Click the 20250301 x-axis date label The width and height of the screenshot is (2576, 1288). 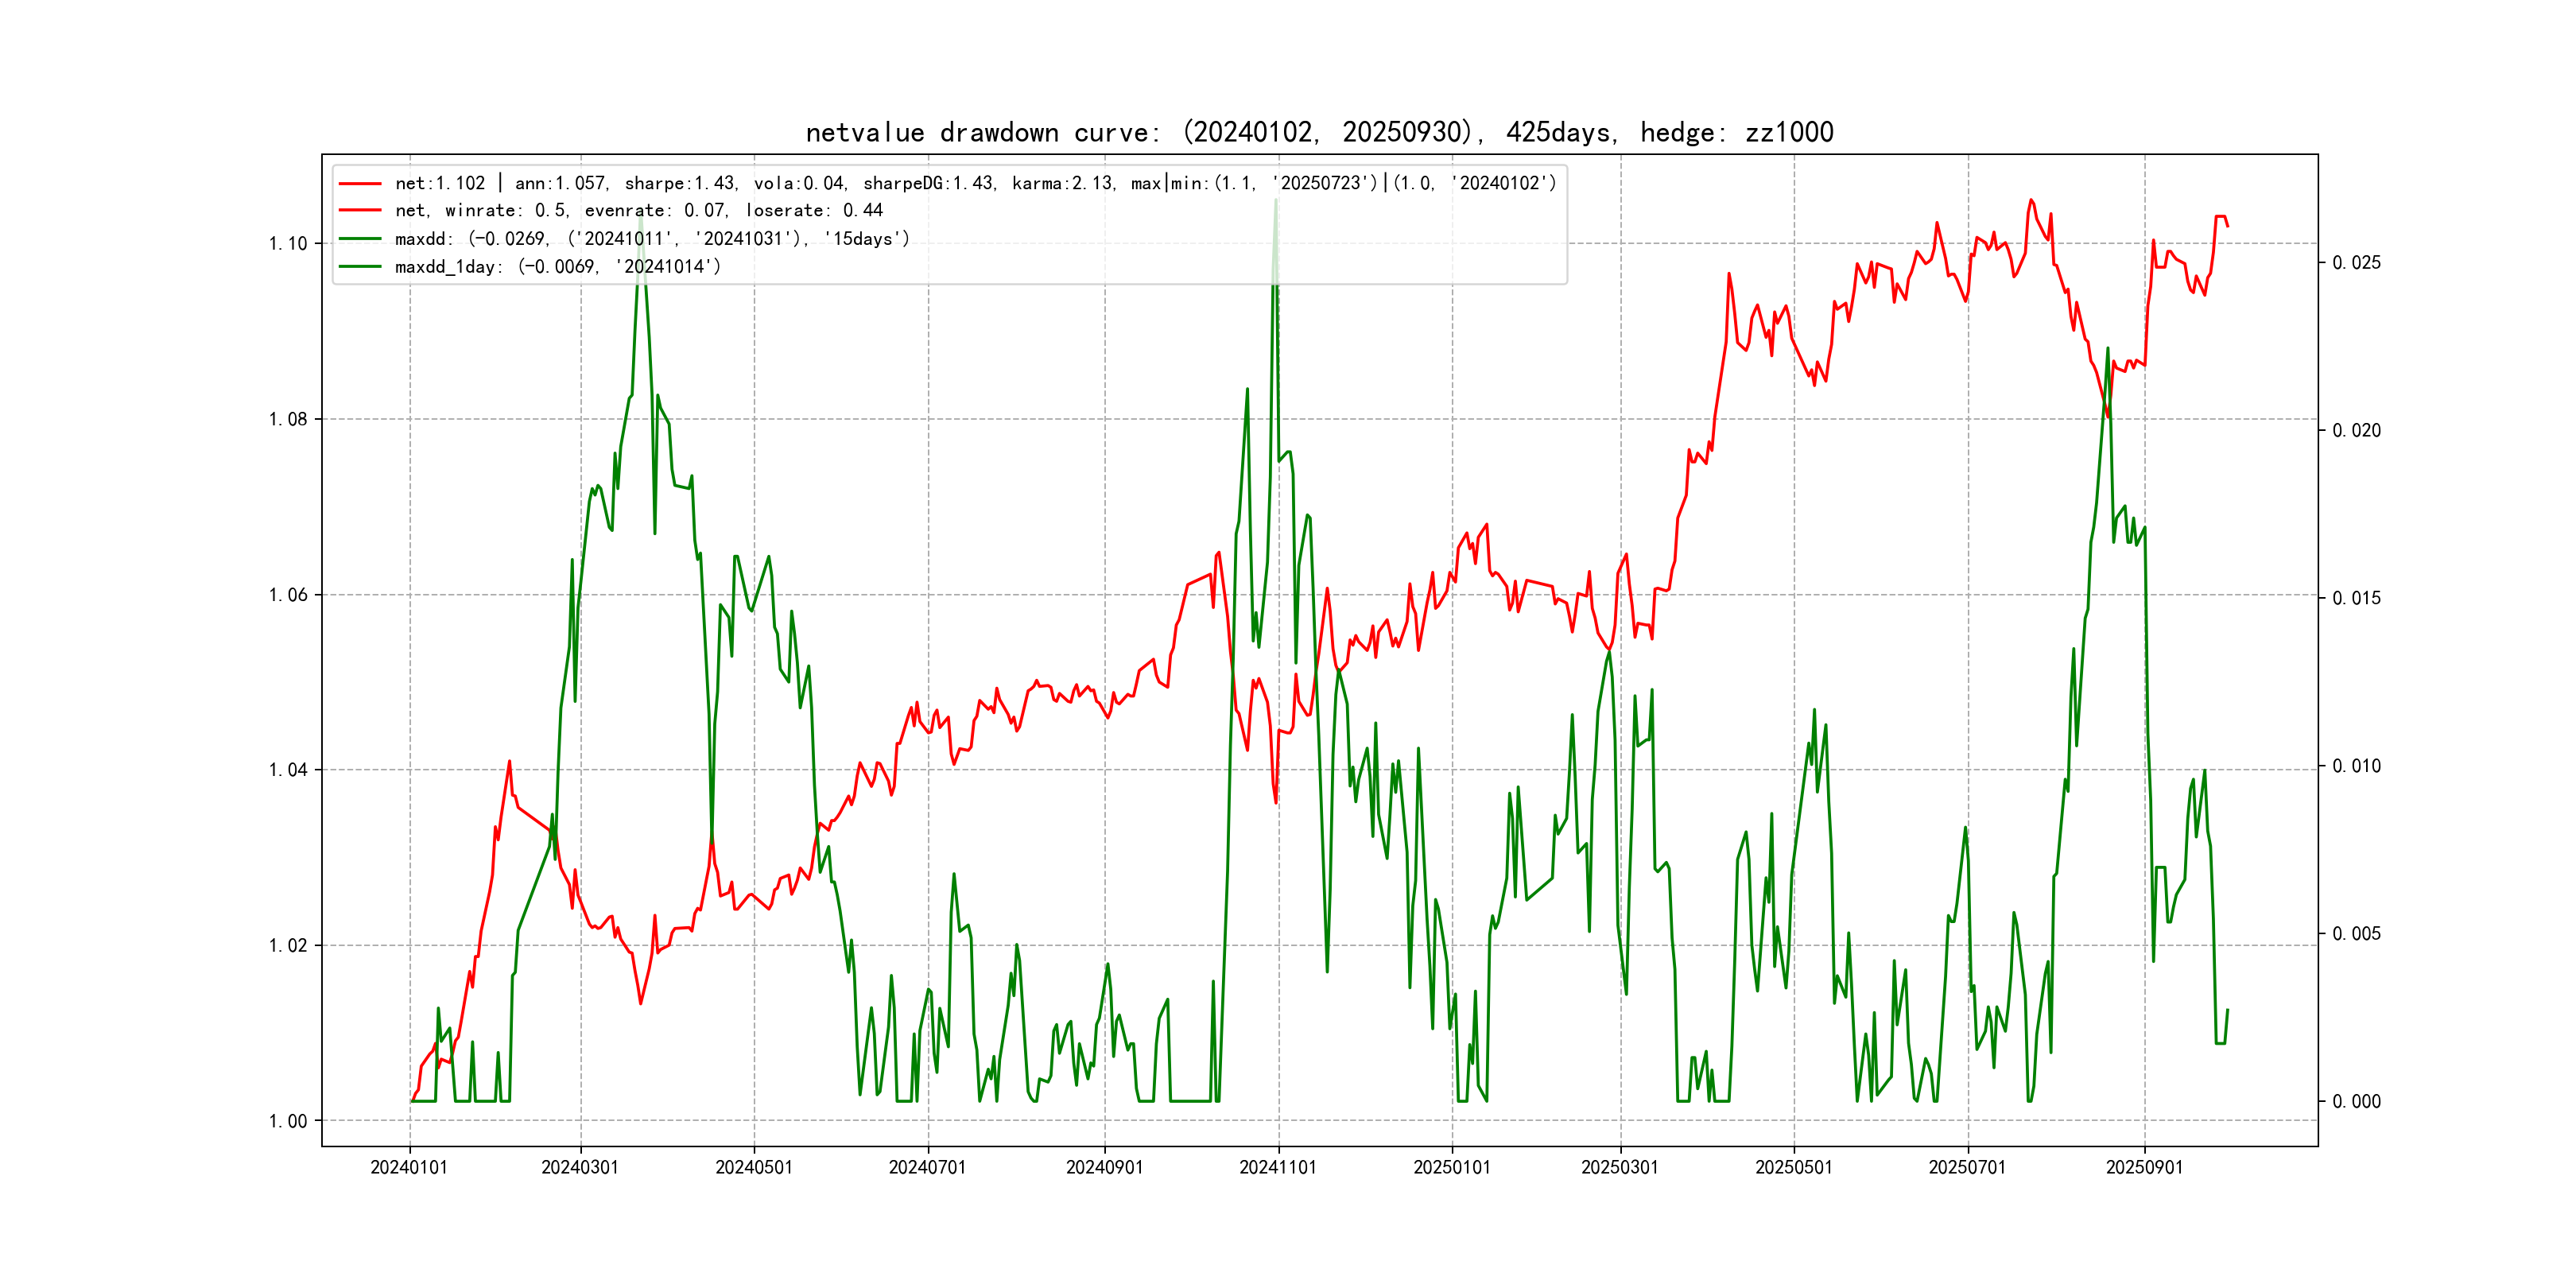[x=1620, y=1168]
